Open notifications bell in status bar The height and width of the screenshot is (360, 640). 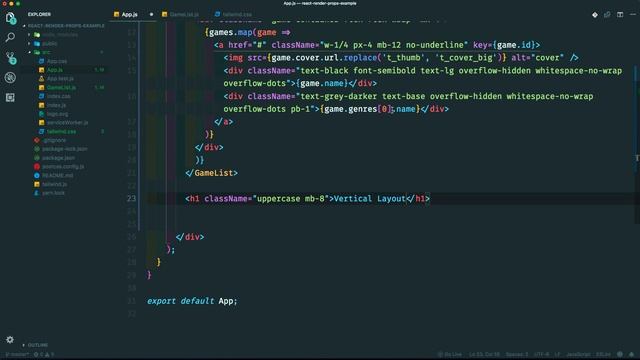point(631,355)
